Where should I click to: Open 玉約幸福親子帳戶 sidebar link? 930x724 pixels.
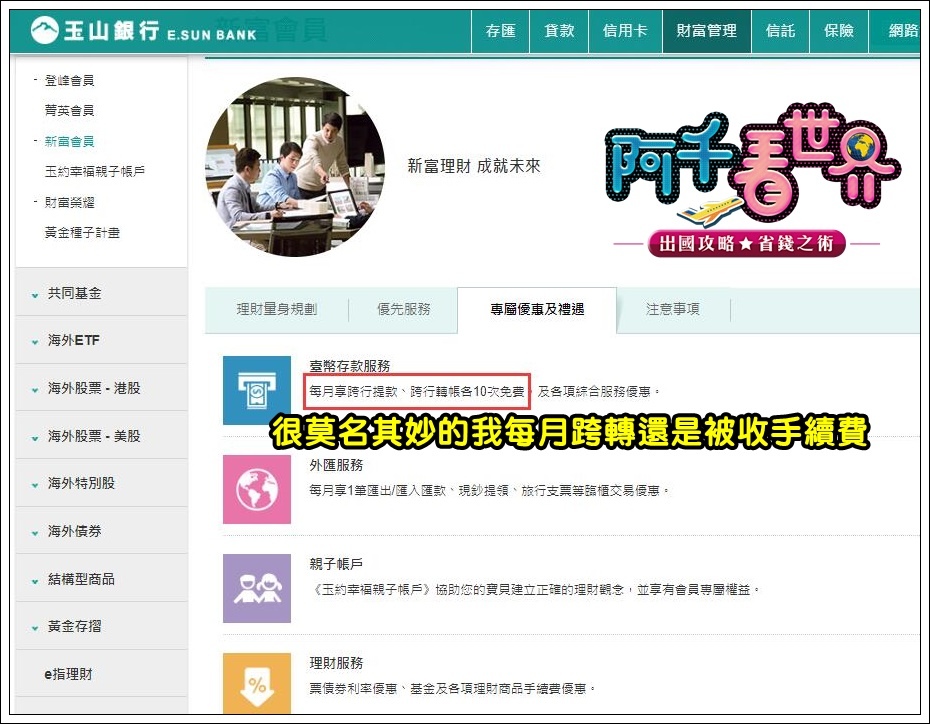click(x=95, y=171)
